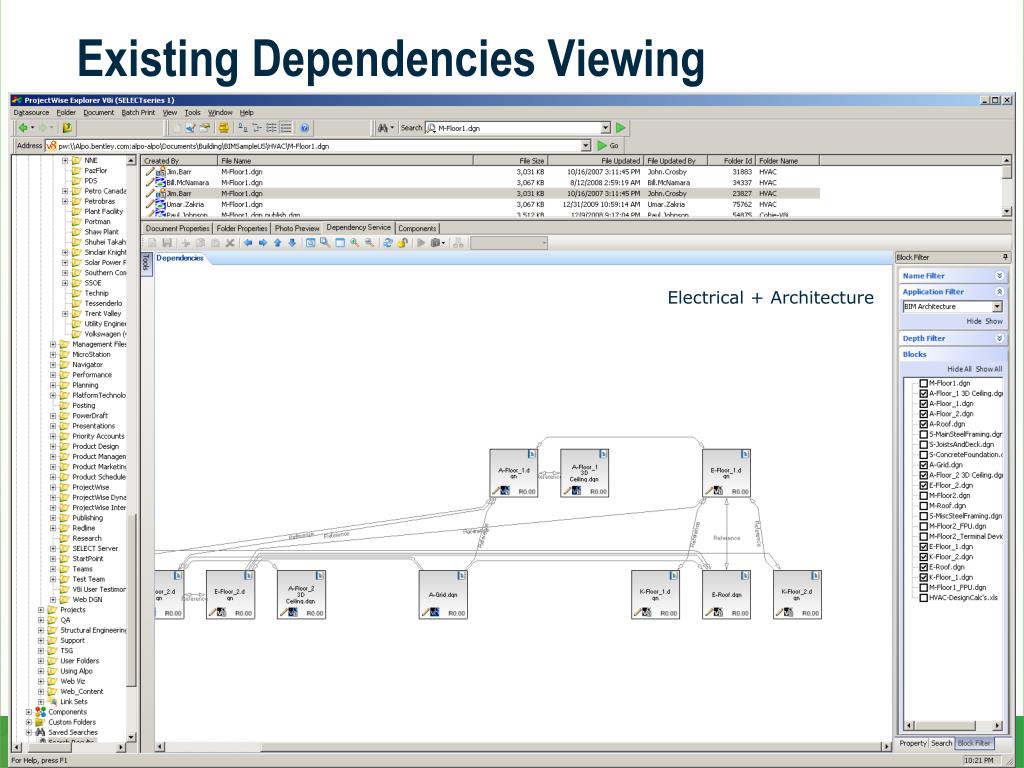Collapse the Application Filter section

pyautogui.click(x=999, y=292)
